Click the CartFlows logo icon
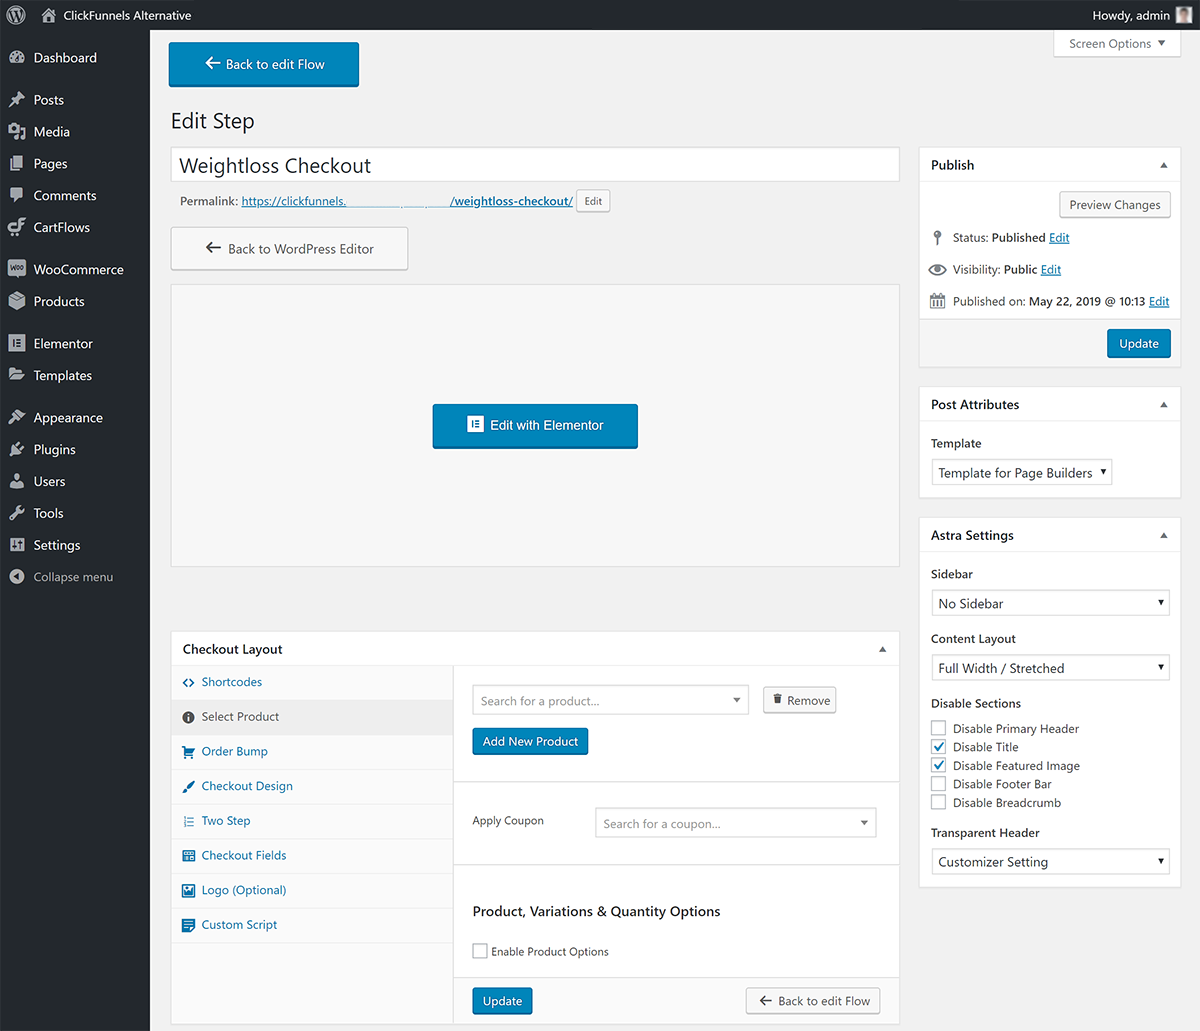Viewport: 1200px width, 1031px height. click(17, 228)
